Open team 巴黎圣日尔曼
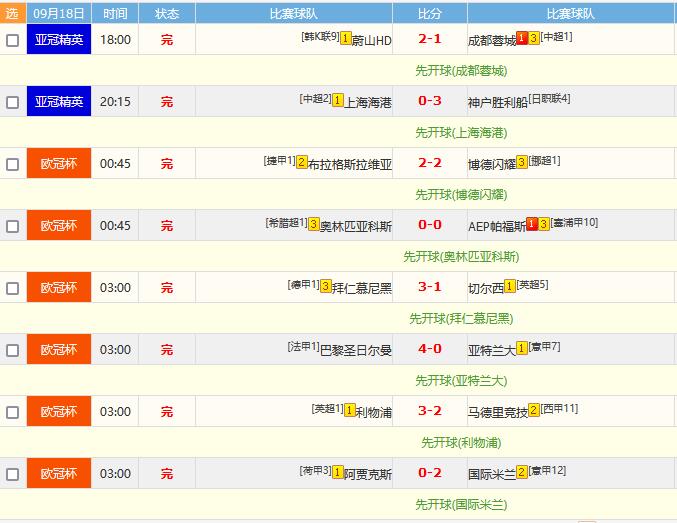Screen dimensions: 677x523 point(356,351)
